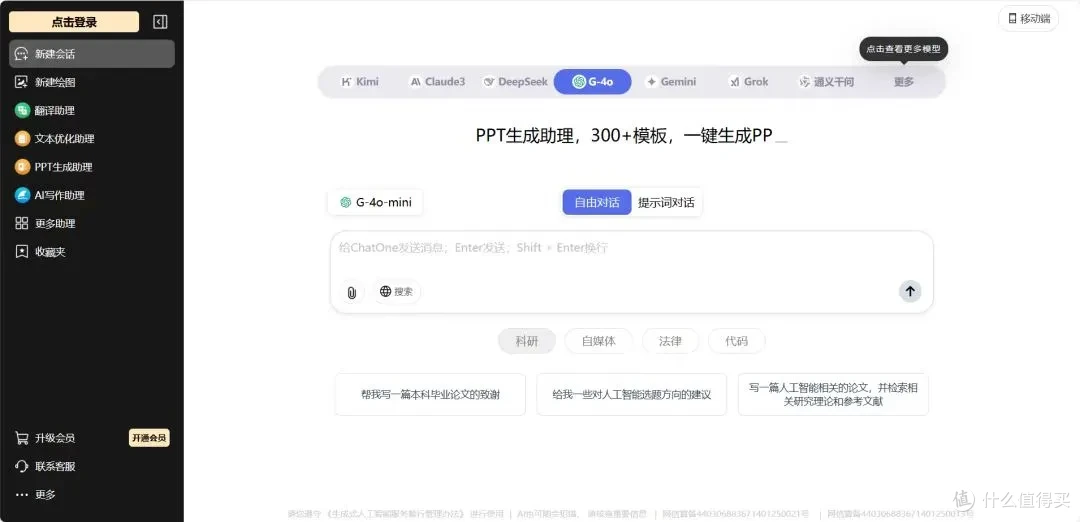Toggle the 搜索 web search button
This screenshot has width=1080, height=522.
tap(397, 291)
